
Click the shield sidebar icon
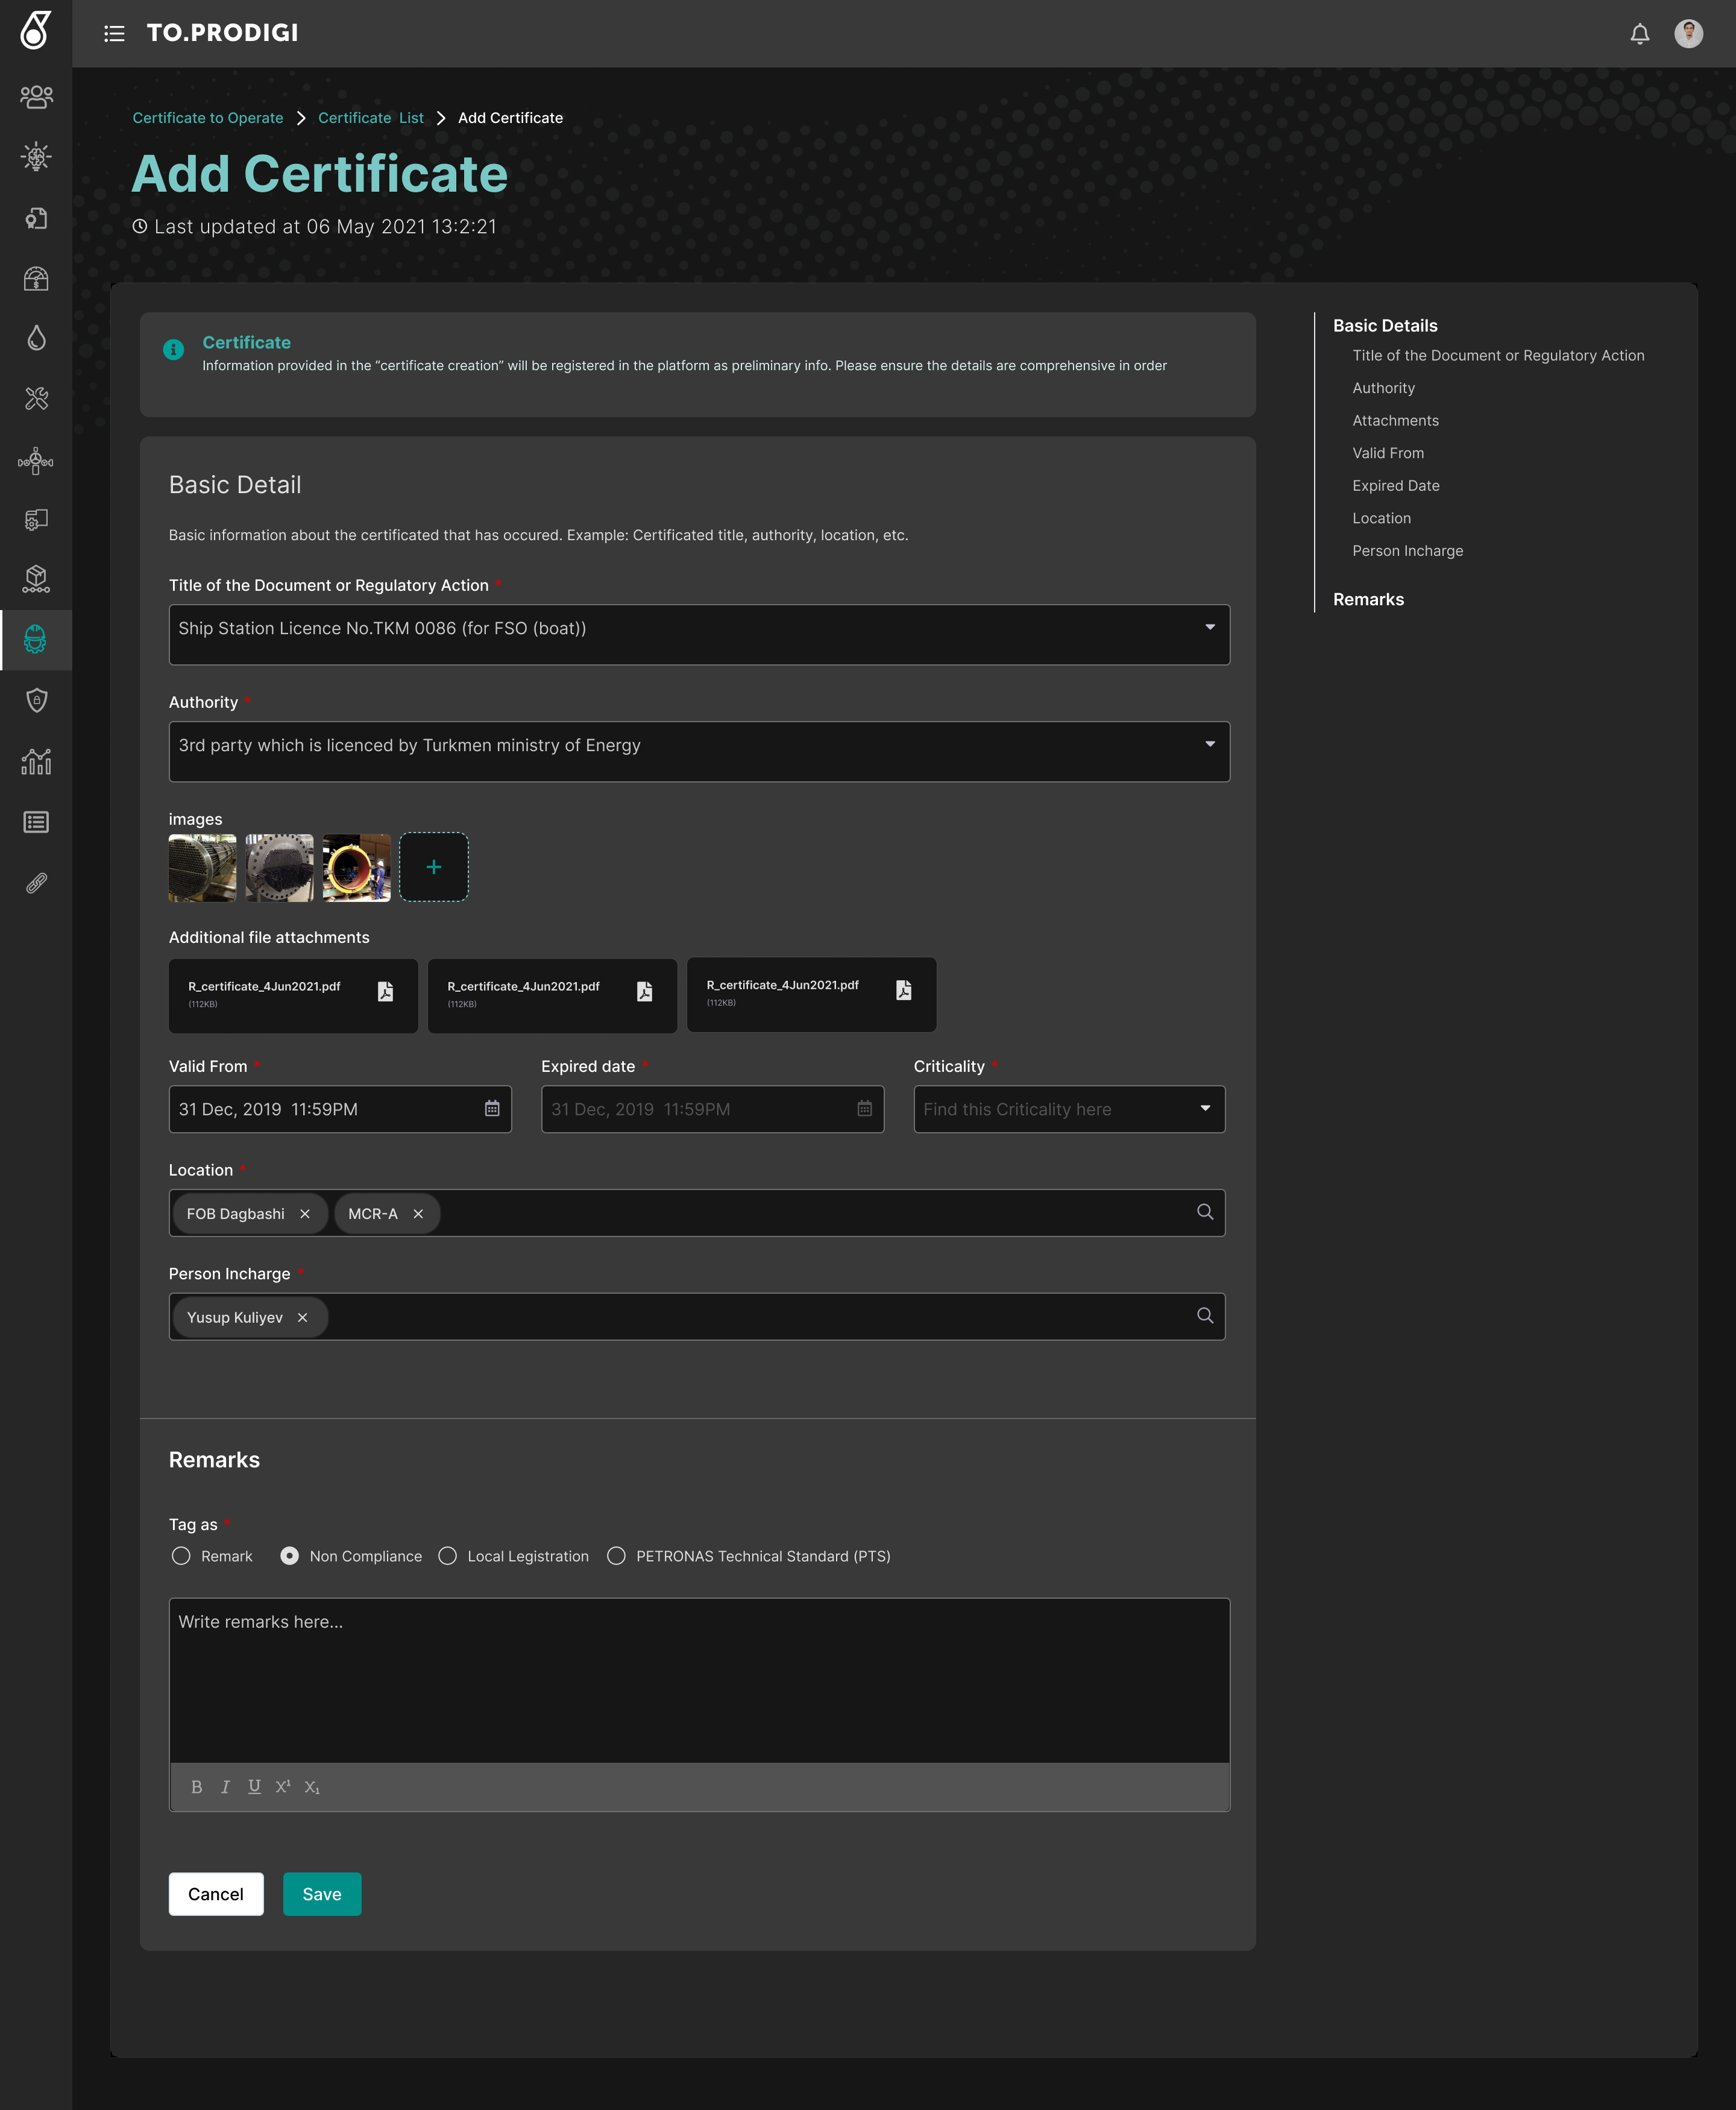36,700
